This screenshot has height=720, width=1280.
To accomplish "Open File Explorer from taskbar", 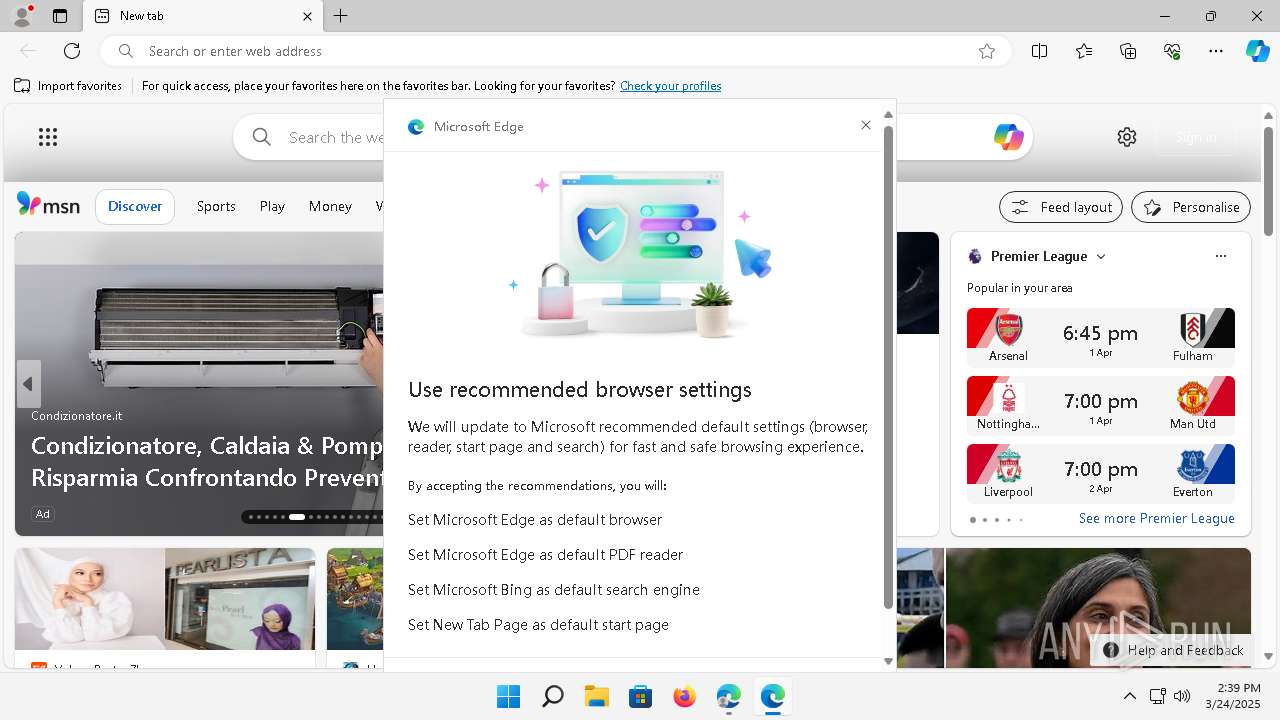I will (596, 697).
